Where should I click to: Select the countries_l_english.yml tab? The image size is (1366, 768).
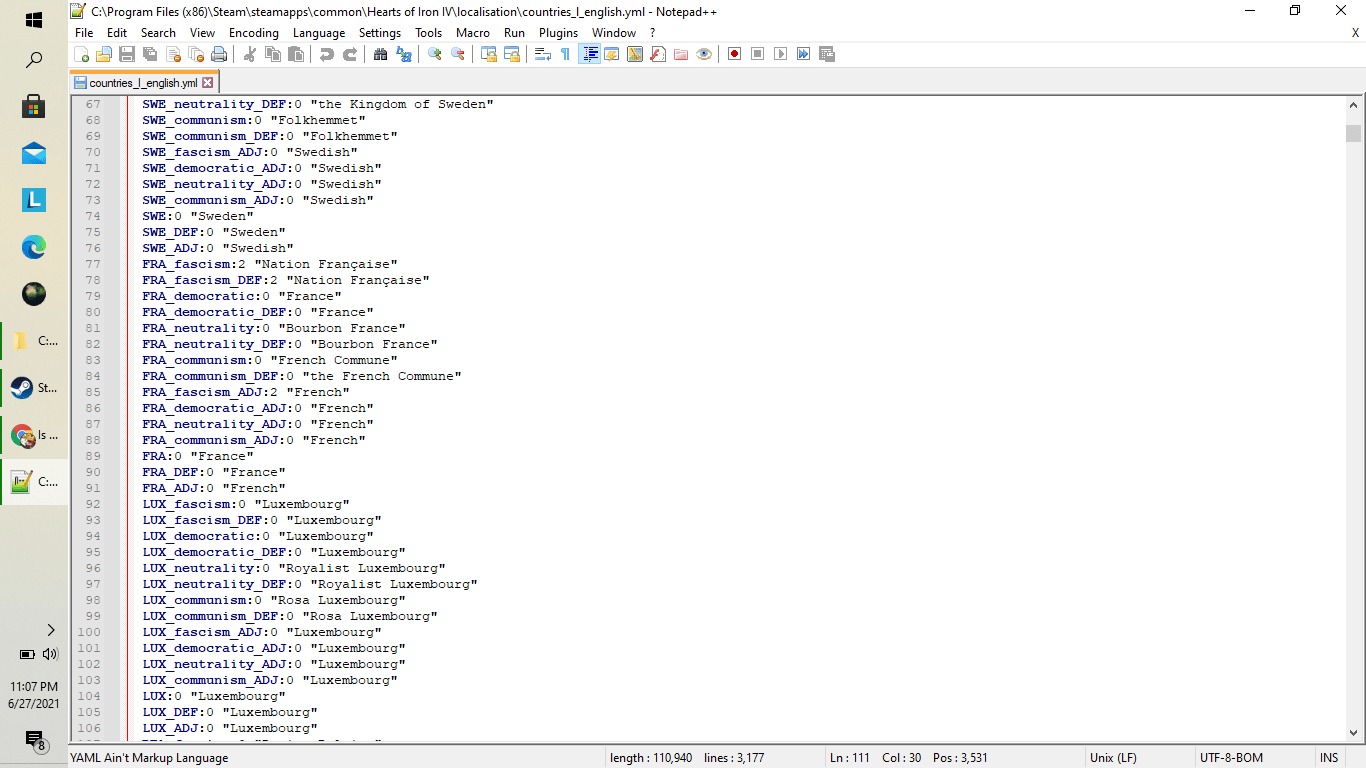143,83
